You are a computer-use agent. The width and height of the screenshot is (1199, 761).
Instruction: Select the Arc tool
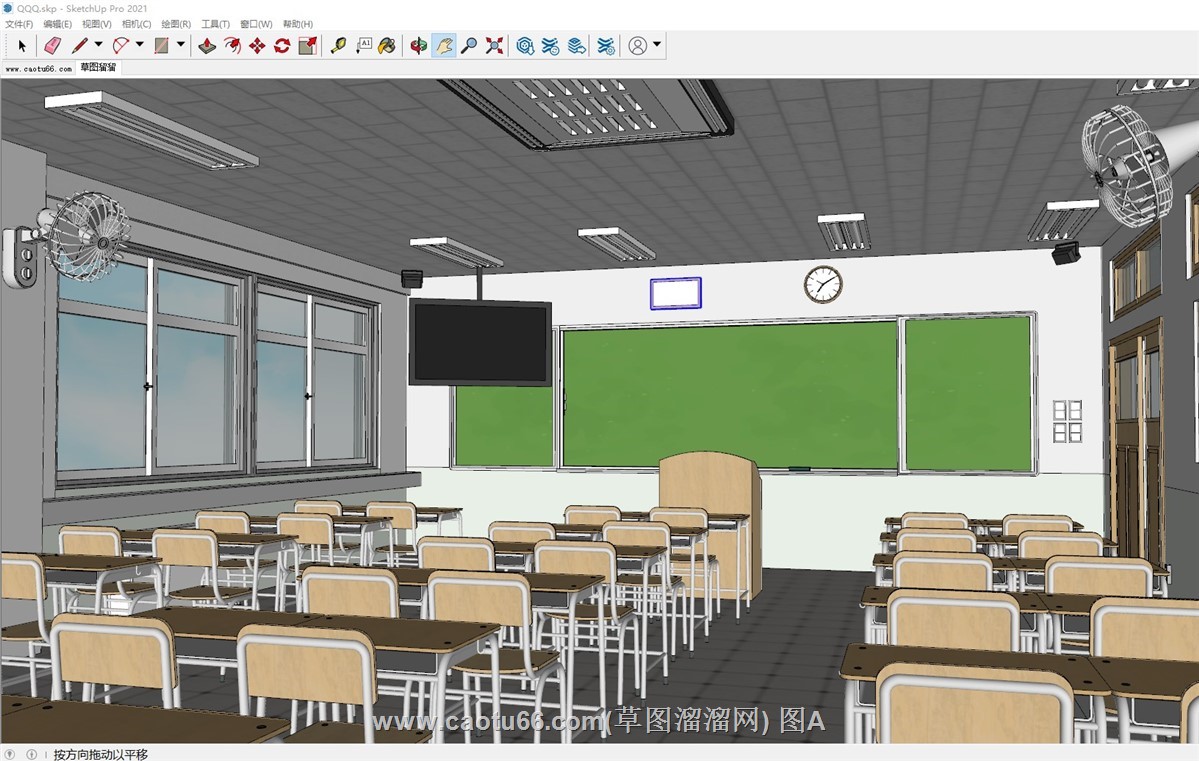tap(121, 46)
